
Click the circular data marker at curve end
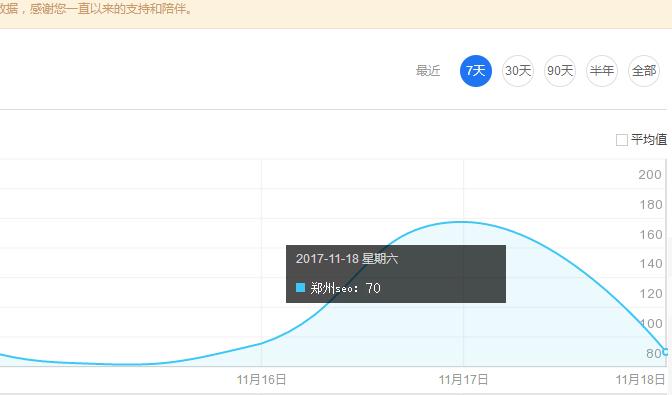[666, 352]
